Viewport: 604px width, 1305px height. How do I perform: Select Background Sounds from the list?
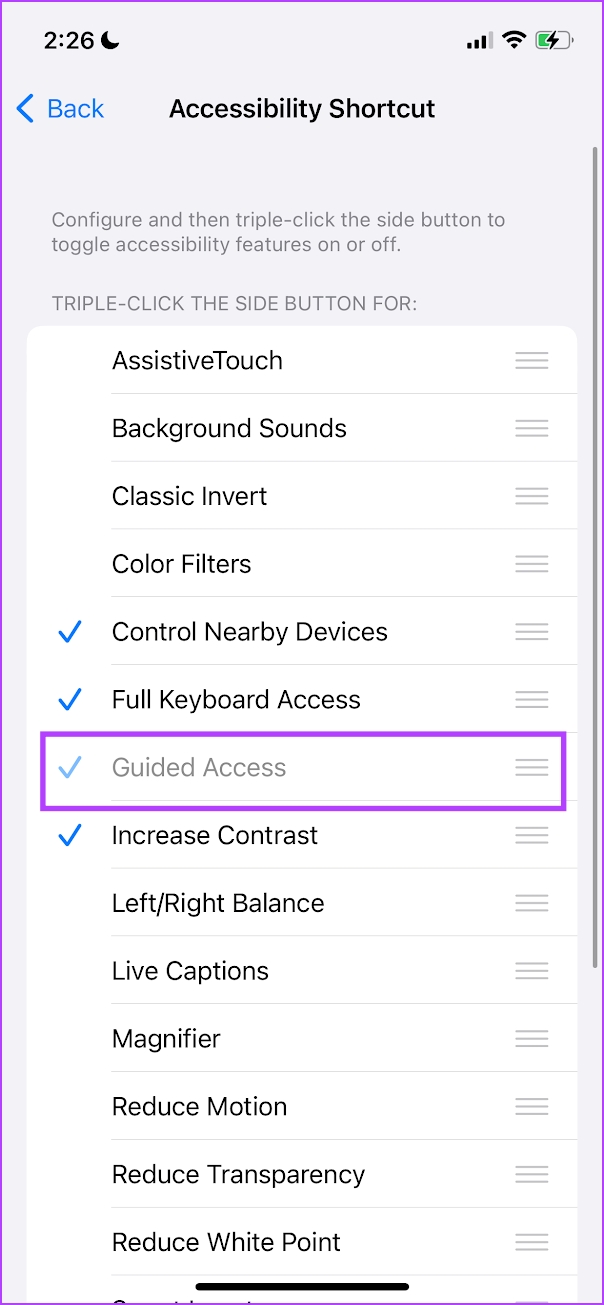click(229, 428)
